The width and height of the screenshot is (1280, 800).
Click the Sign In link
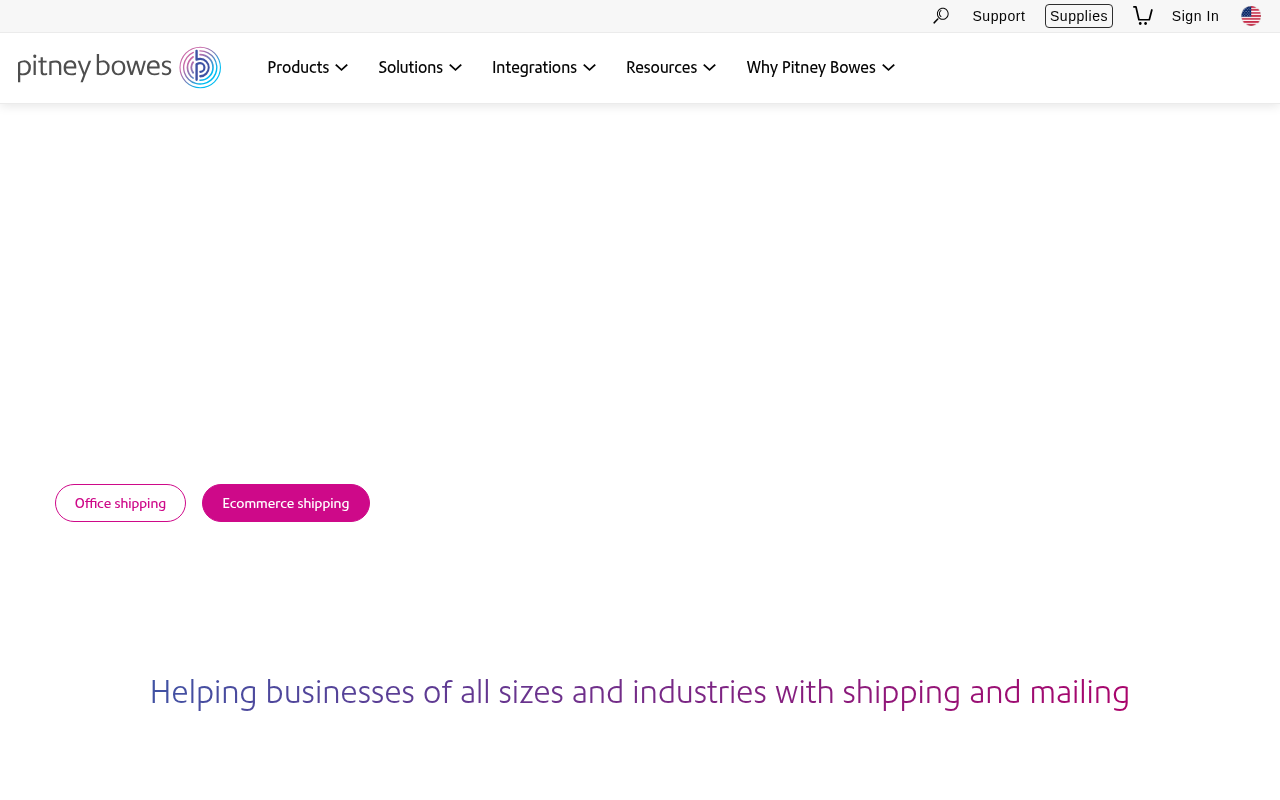(1195, 16)
